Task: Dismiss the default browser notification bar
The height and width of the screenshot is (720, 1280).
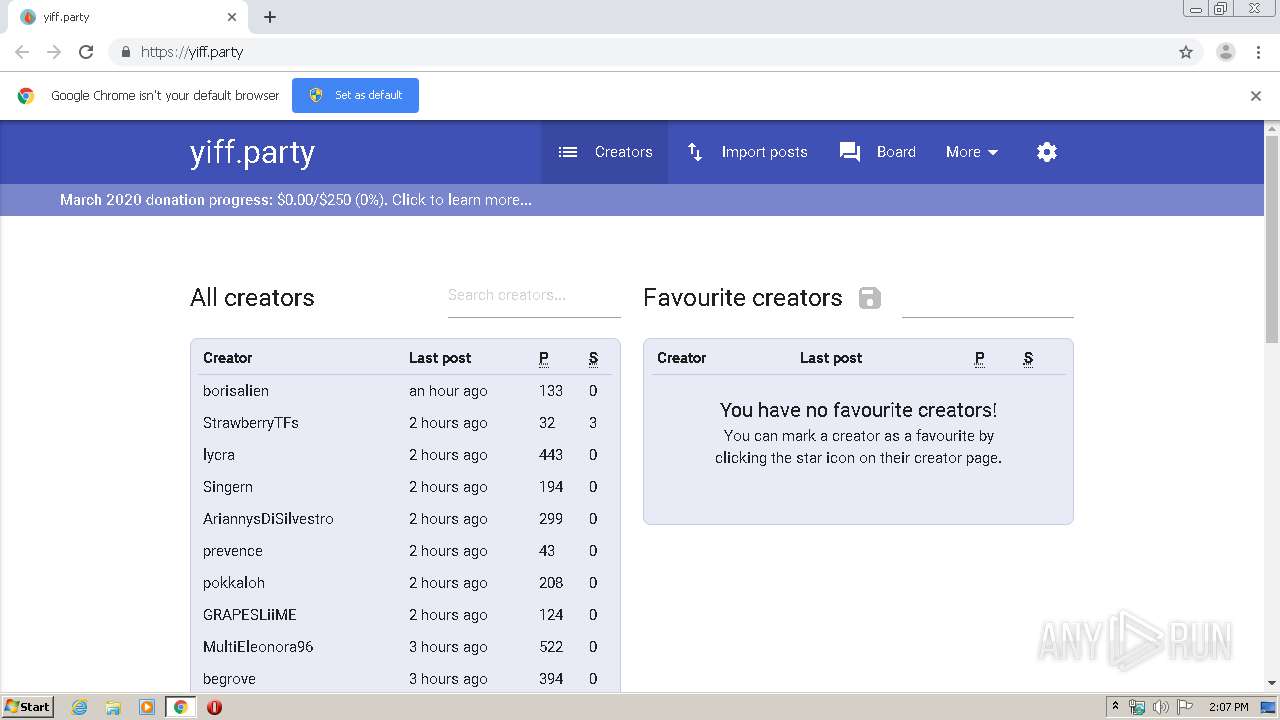Action: 1256,96
